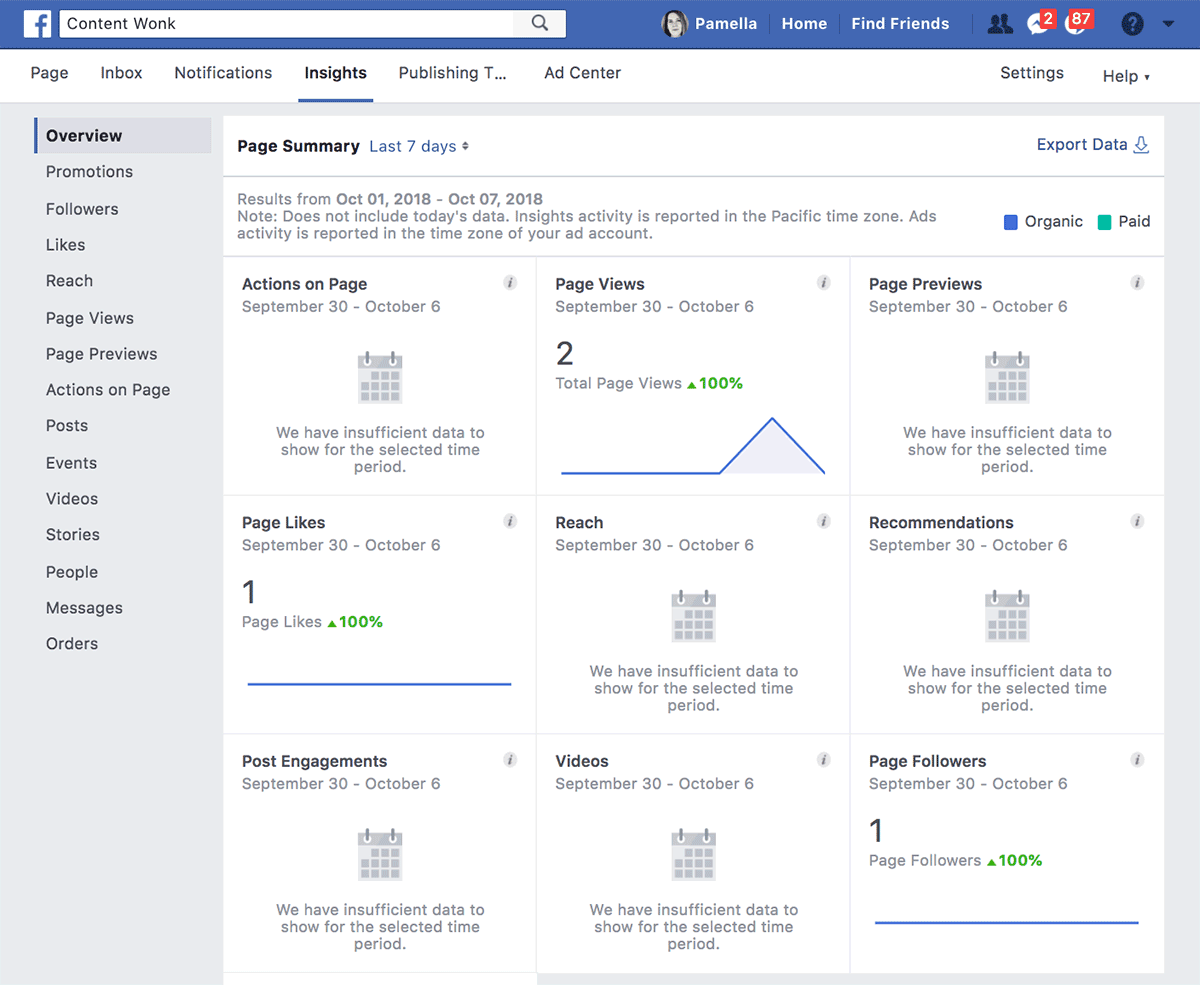Switch to the Page tab

(x=50, y=73)
